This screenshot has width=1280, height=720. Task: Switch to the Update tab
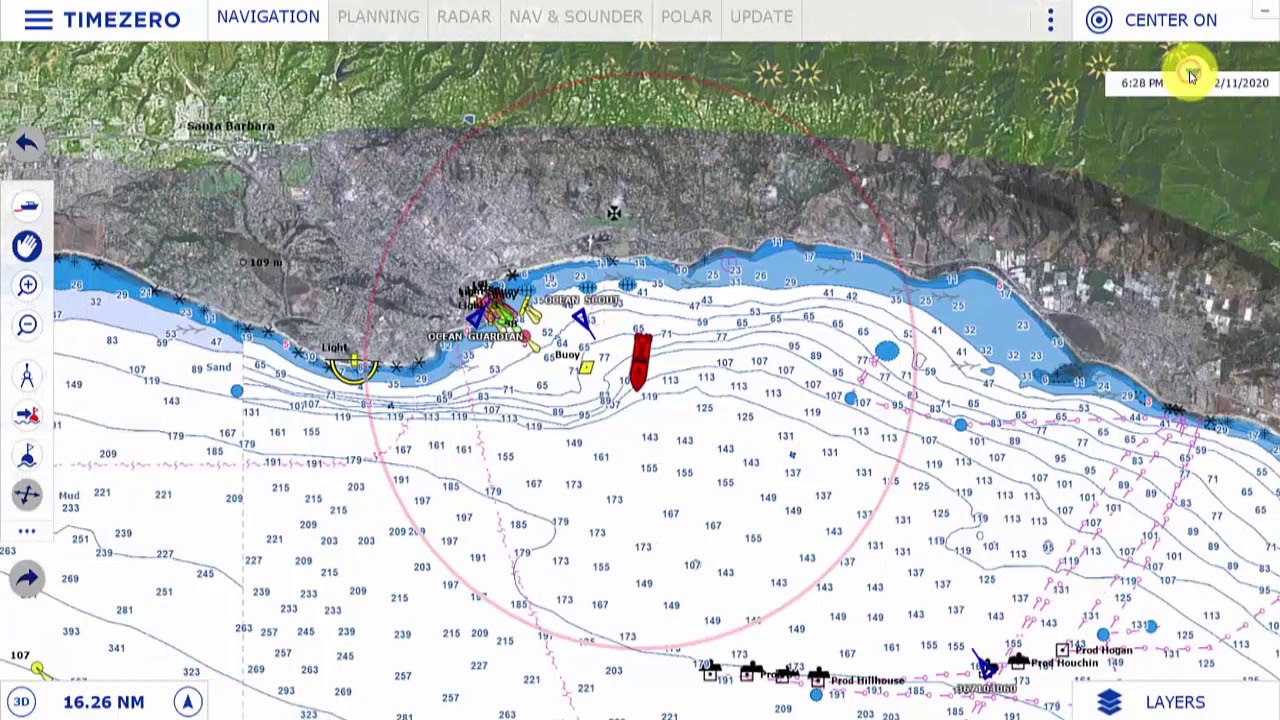pyautogui.click(x=761, y=17)
